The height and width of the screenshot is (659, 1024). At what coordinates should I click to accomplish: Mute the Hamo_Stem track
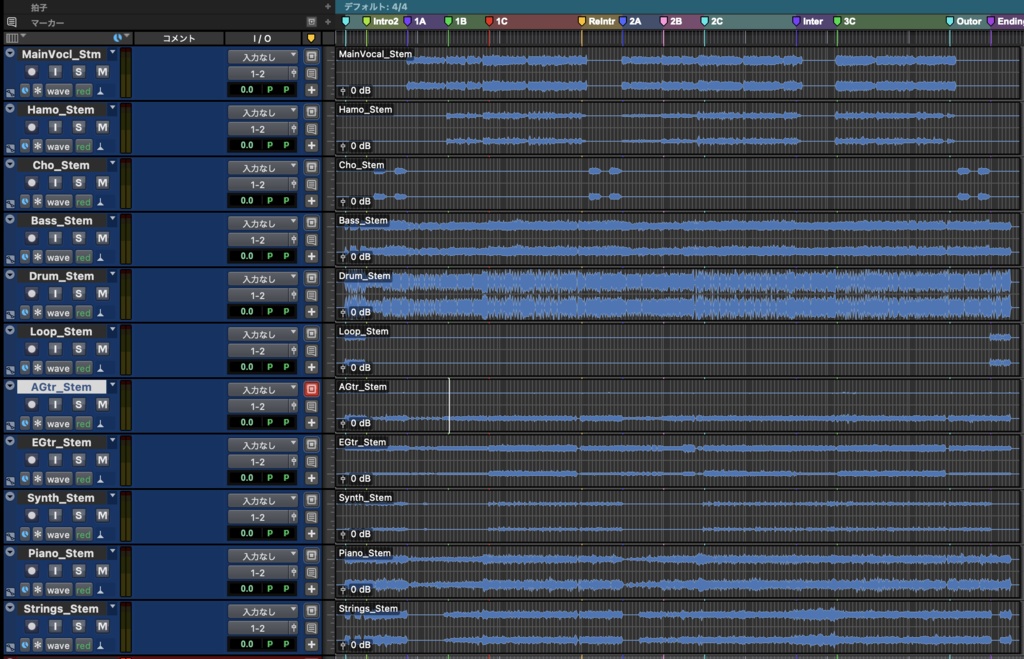click(x=103, y=127)
